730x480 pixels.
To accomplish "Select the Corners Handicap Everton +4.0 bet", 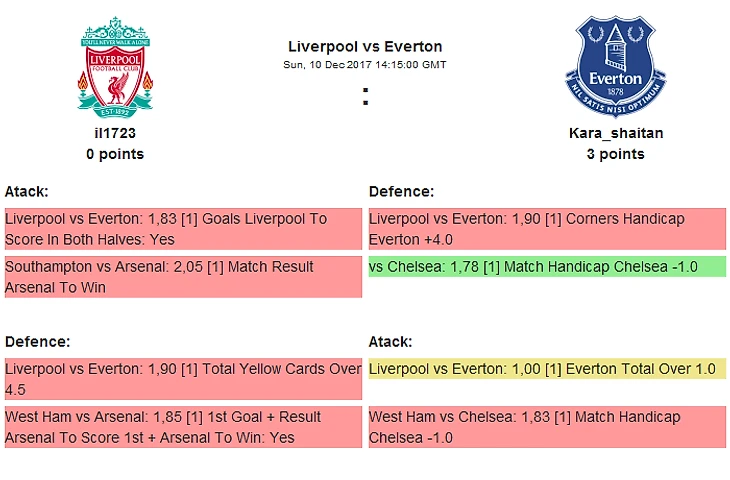I will click(x=546, y=229).
